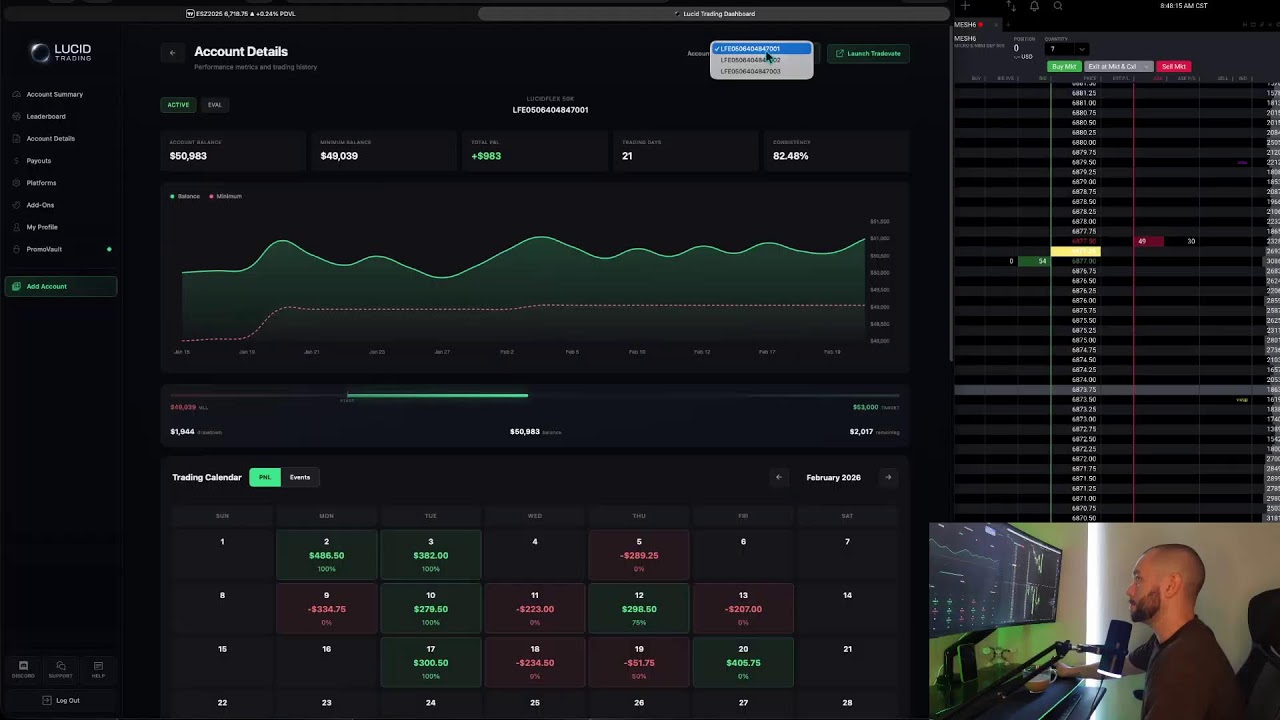Select Lucid Trading Dashboard browser tab
The image size is (1280, 720).
714,14
